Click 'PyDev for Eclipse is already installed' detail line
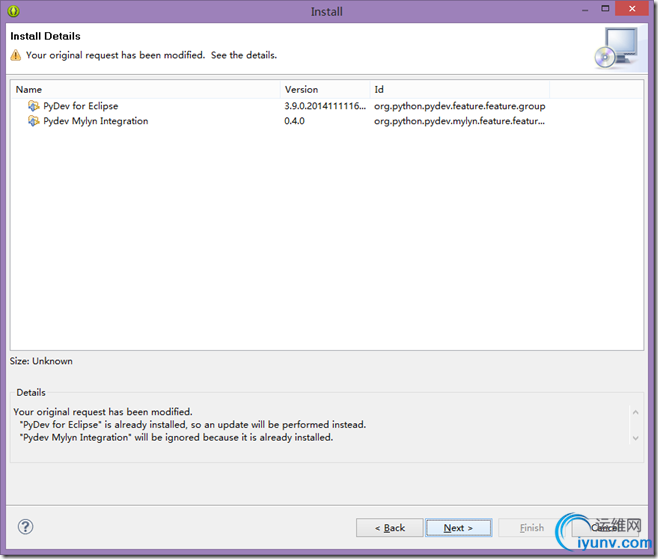 [x=193, y=425]
